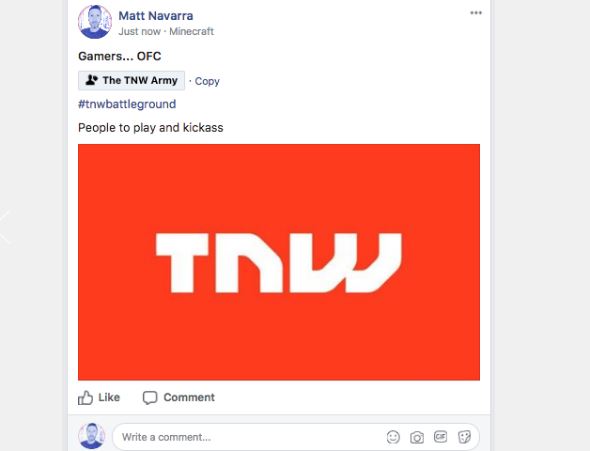The height and width of the screenshot is (451, 590).
Task: Click the group people icon in the TNW Army tag
Action: coord(91,80)
